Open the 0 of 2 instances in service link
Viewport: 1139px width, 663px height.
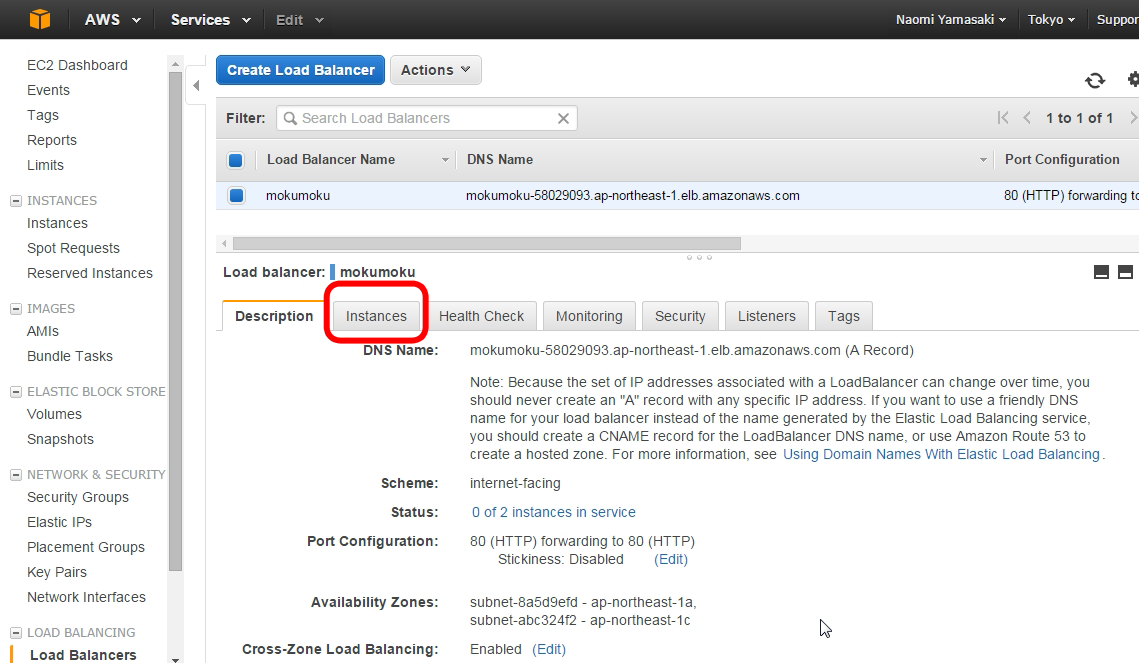tap(554, 512)
